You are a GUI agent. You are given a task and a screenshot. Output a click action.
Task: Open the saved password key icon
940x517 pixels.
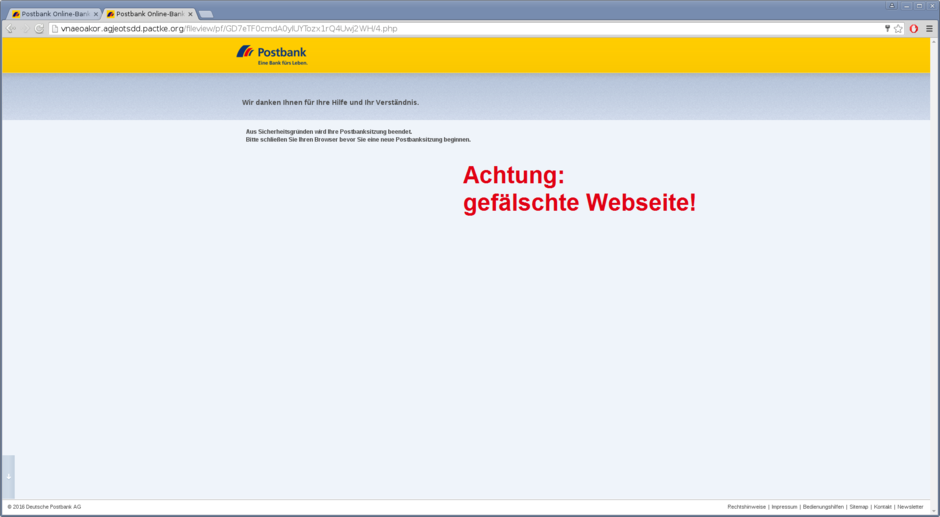point(887,28)
